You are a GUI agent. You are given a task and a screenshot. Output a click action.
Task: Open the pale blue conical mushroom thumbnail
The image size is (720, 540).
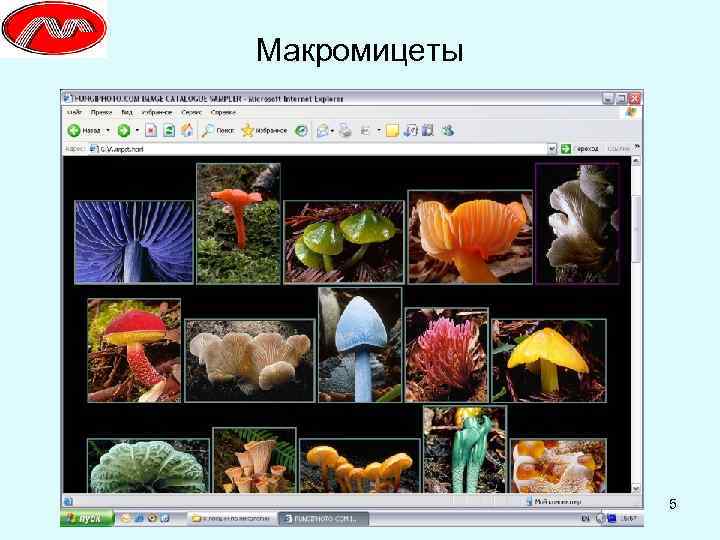pos(360,344)
